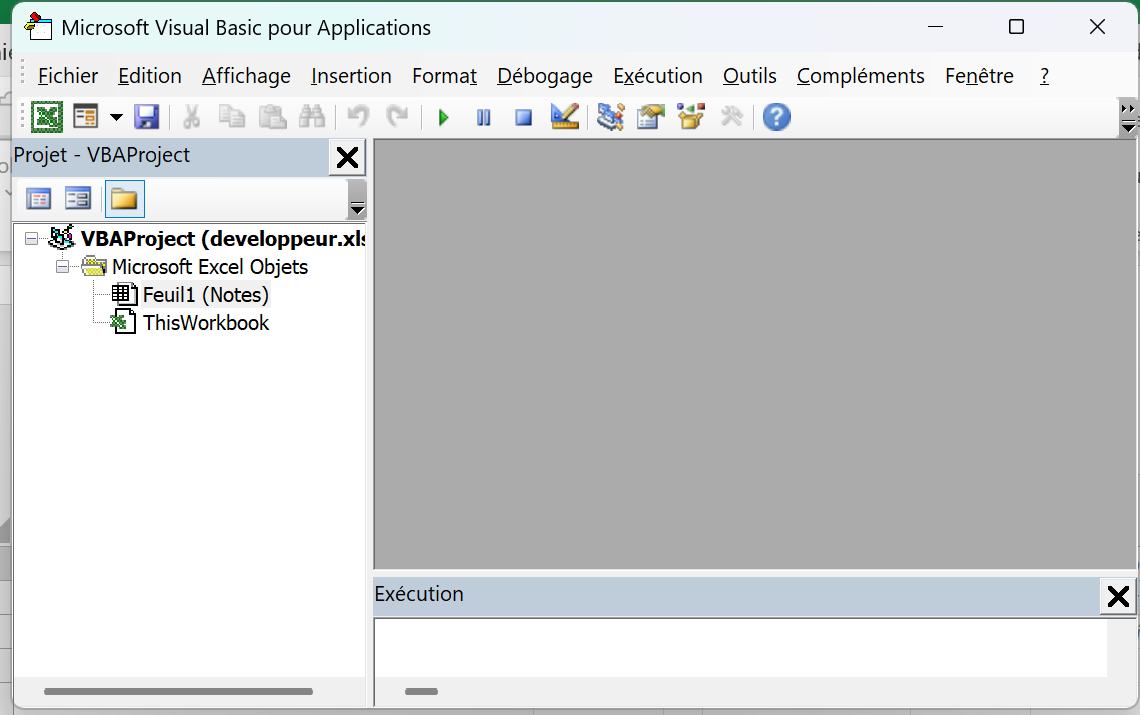Screen dimensions: 1140x715
Task: Close the Projet - VBAProject panel
Action: [348, 157]
